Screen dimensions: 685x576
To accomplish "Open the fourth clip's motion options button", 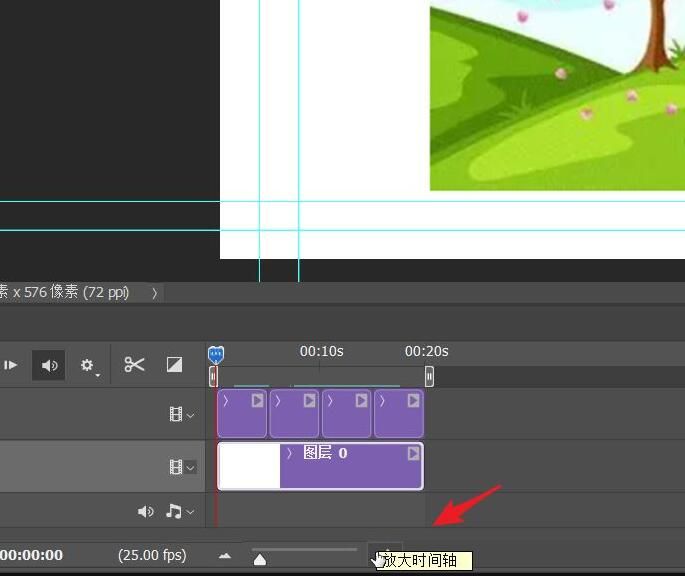I will click(x=413, y=400).
